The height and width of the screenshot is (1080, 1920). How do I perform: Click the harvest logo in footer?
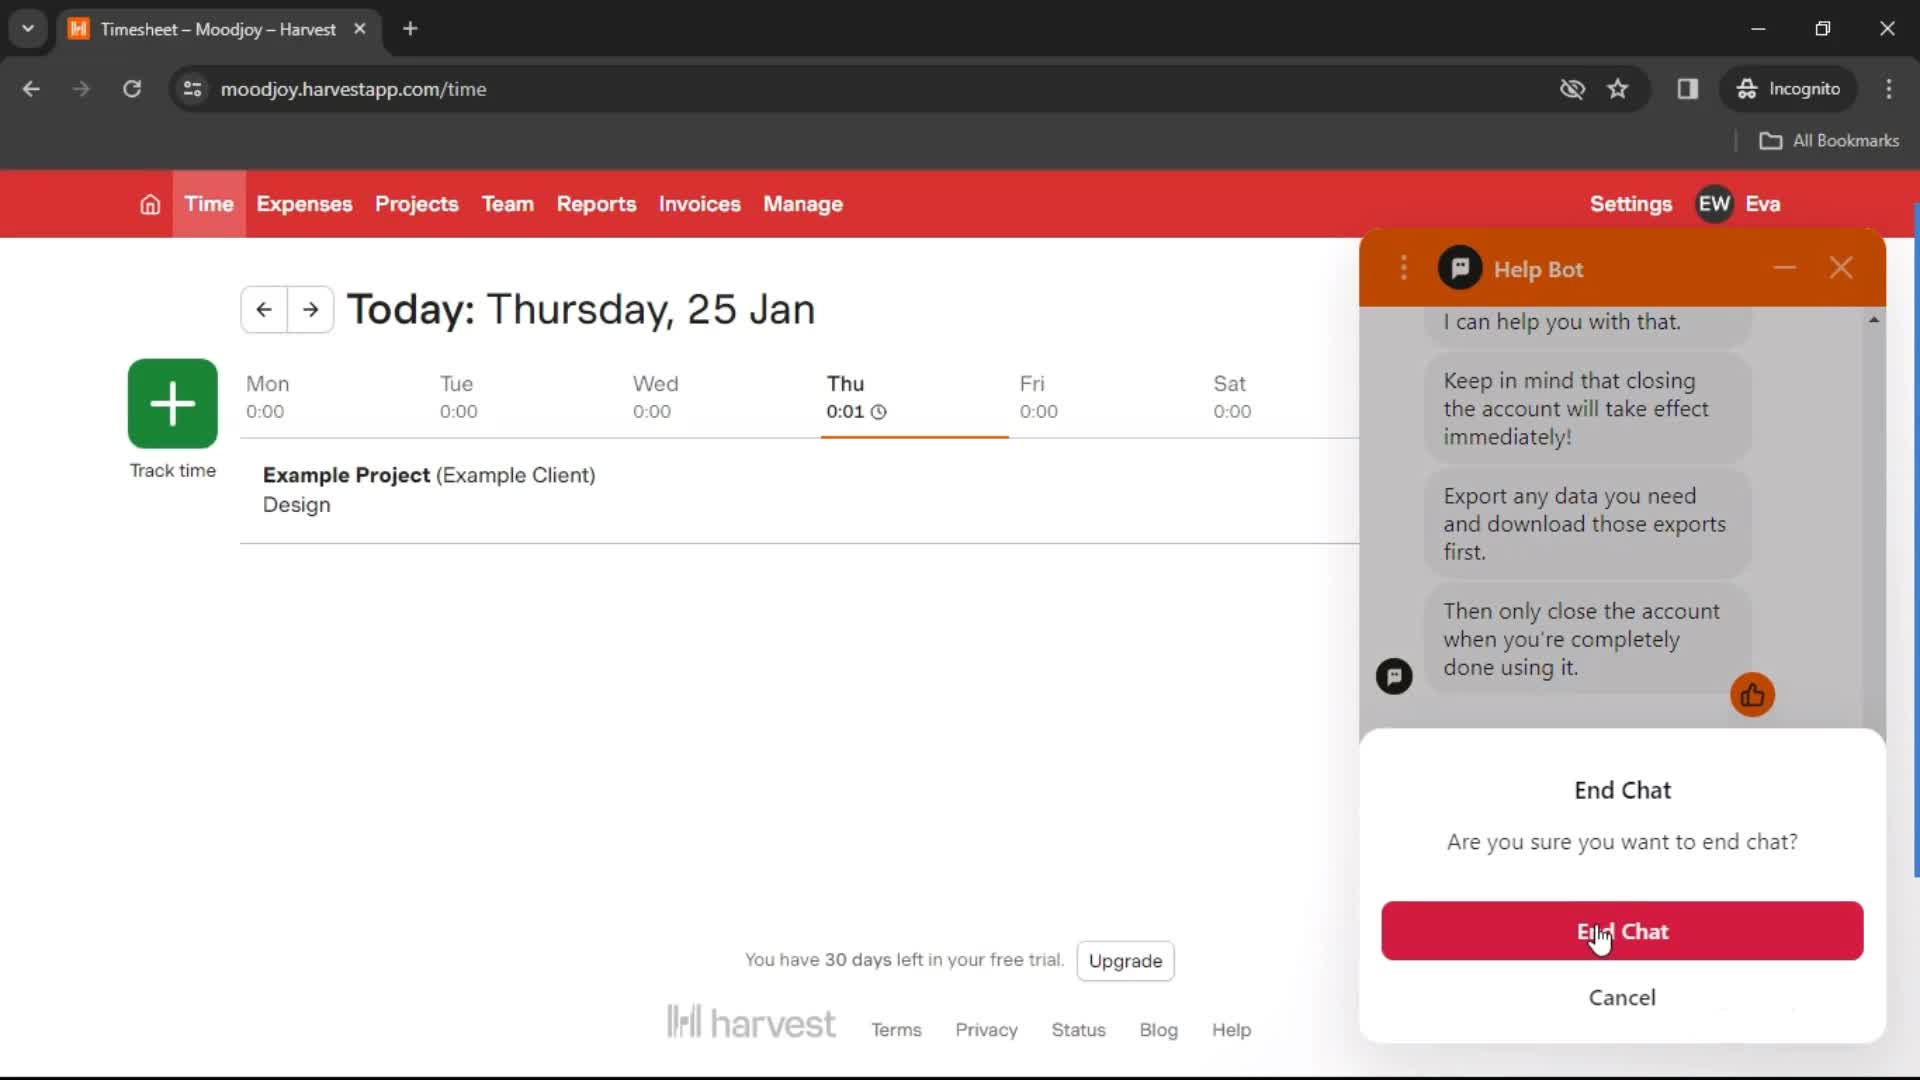751,1022
